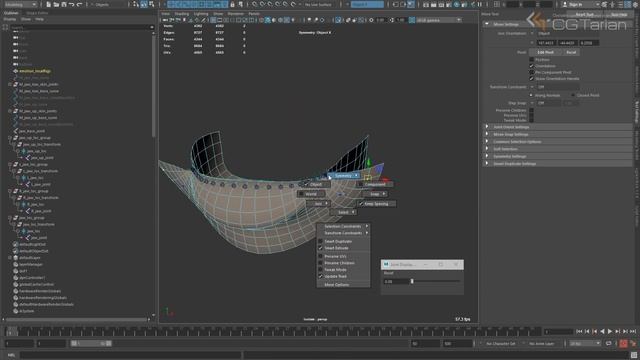Undo the last action via the status line
Image resolution: width=640 pixels, height=360 pixels.
pyautogui.click(x=72, y=4)
